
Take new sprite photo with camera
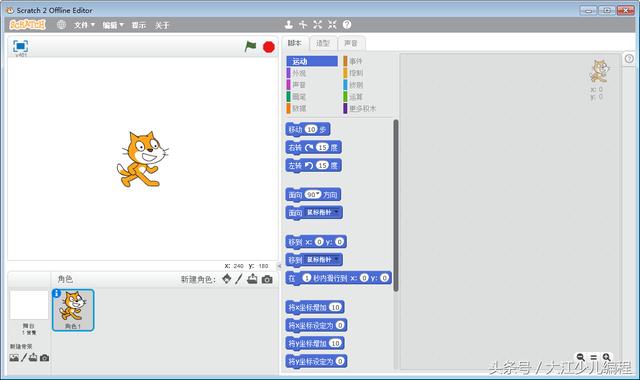click(267, 279)
